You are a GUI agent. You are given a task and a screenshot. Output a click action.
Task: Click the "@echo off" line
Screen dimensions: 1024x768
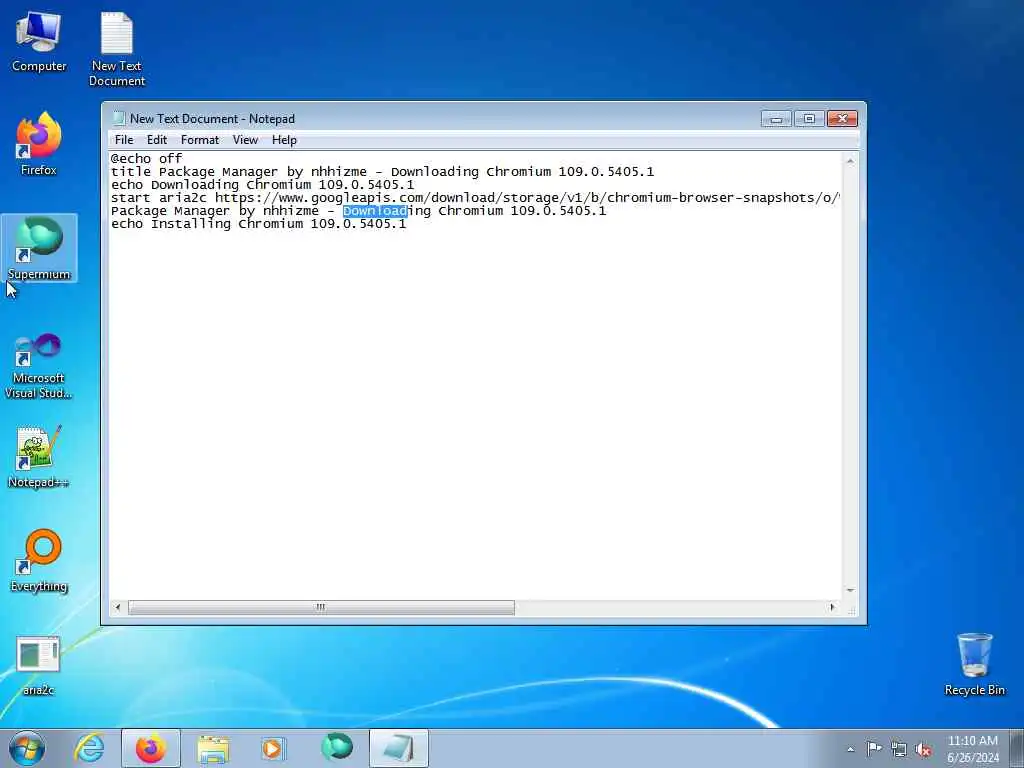coord(147,158)
